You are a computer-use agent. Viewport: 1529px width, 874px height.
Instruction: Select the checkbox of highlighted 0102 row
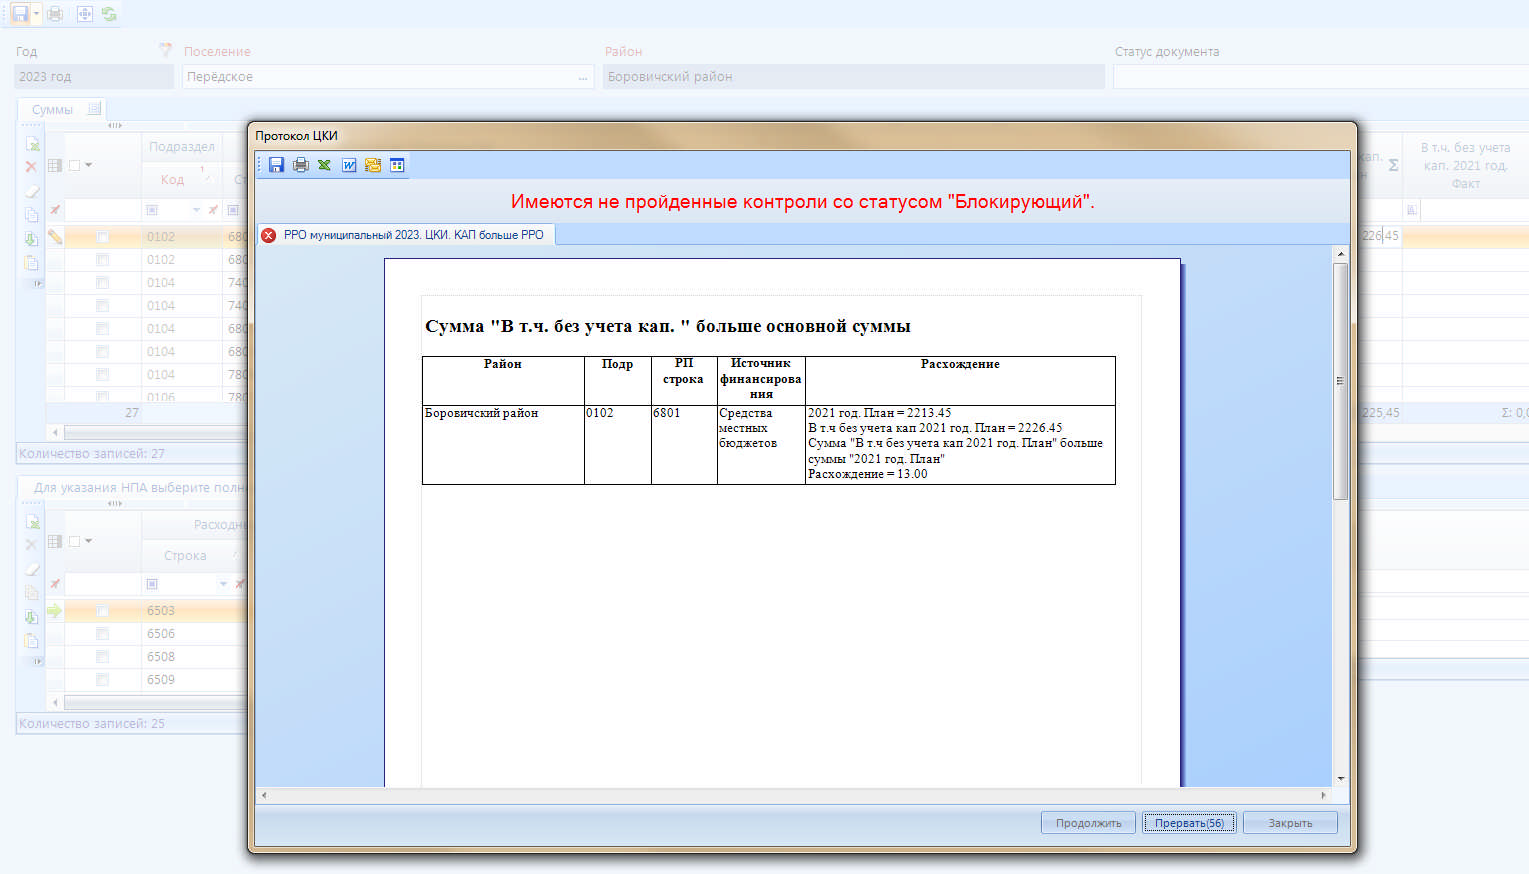pyautogui.click(x=102, y=237)
